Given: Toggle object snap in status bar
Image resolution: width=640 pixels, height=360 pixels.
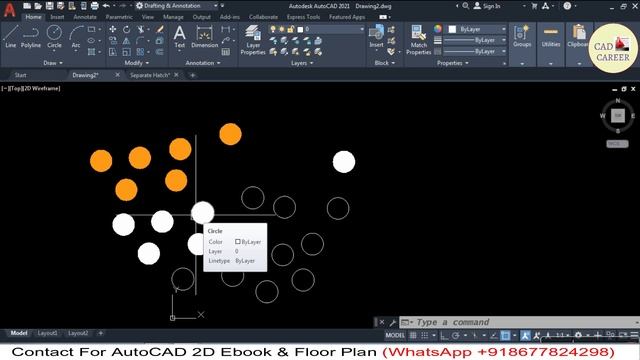Looking at the screenshot, I should point(505,336).
